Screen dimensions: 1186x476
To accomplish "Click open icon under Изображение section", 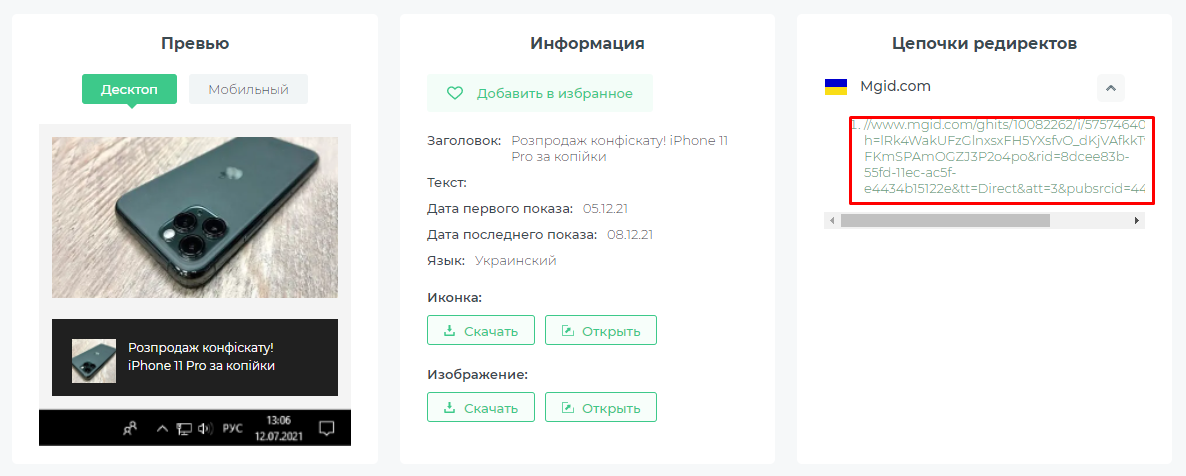I will coord(567,408).
